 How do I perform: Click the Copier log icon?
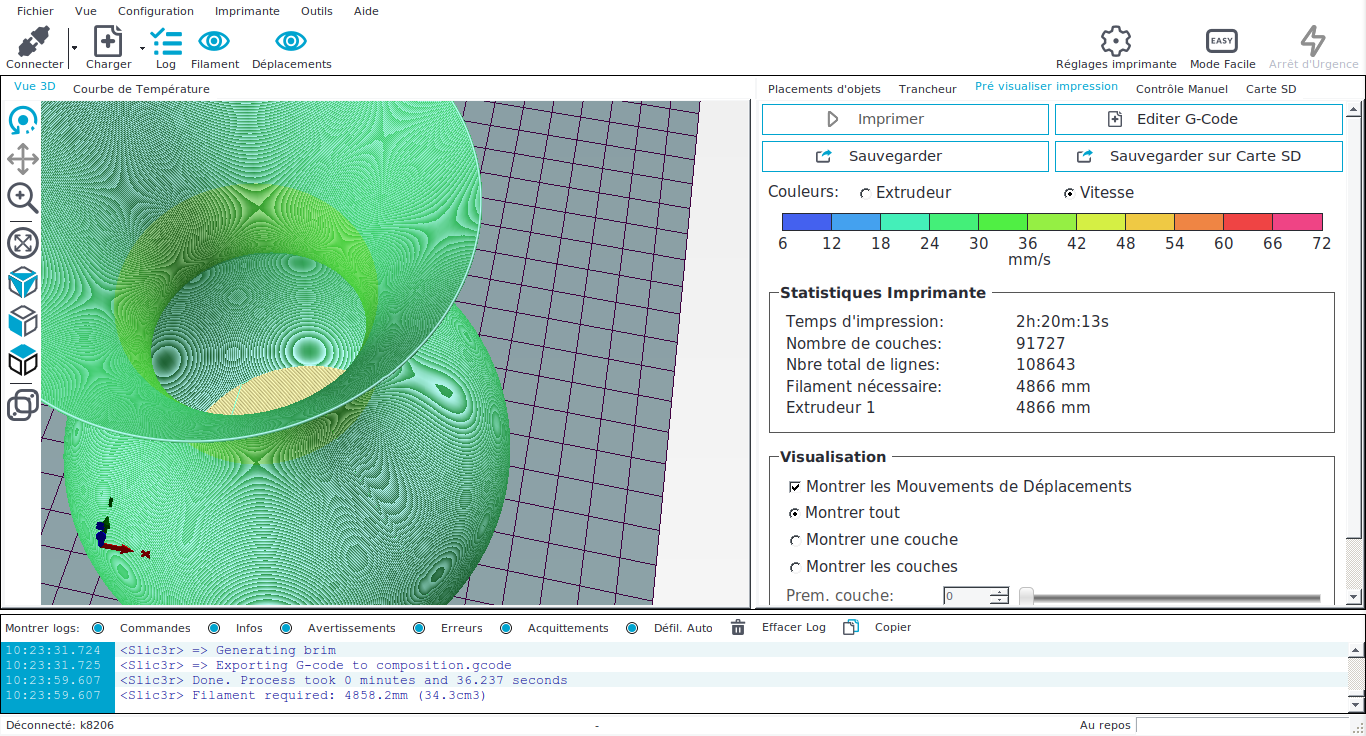(x=851, y=627)
